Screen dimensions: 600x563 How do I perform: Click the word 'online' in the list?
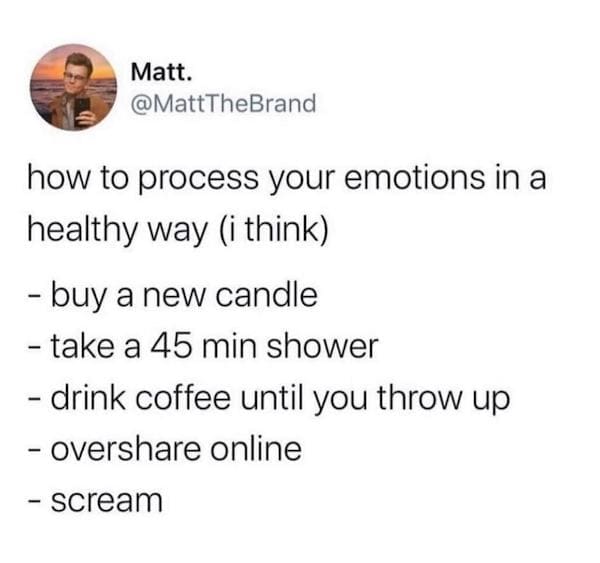pyautogui.click(x=256, y=449)
